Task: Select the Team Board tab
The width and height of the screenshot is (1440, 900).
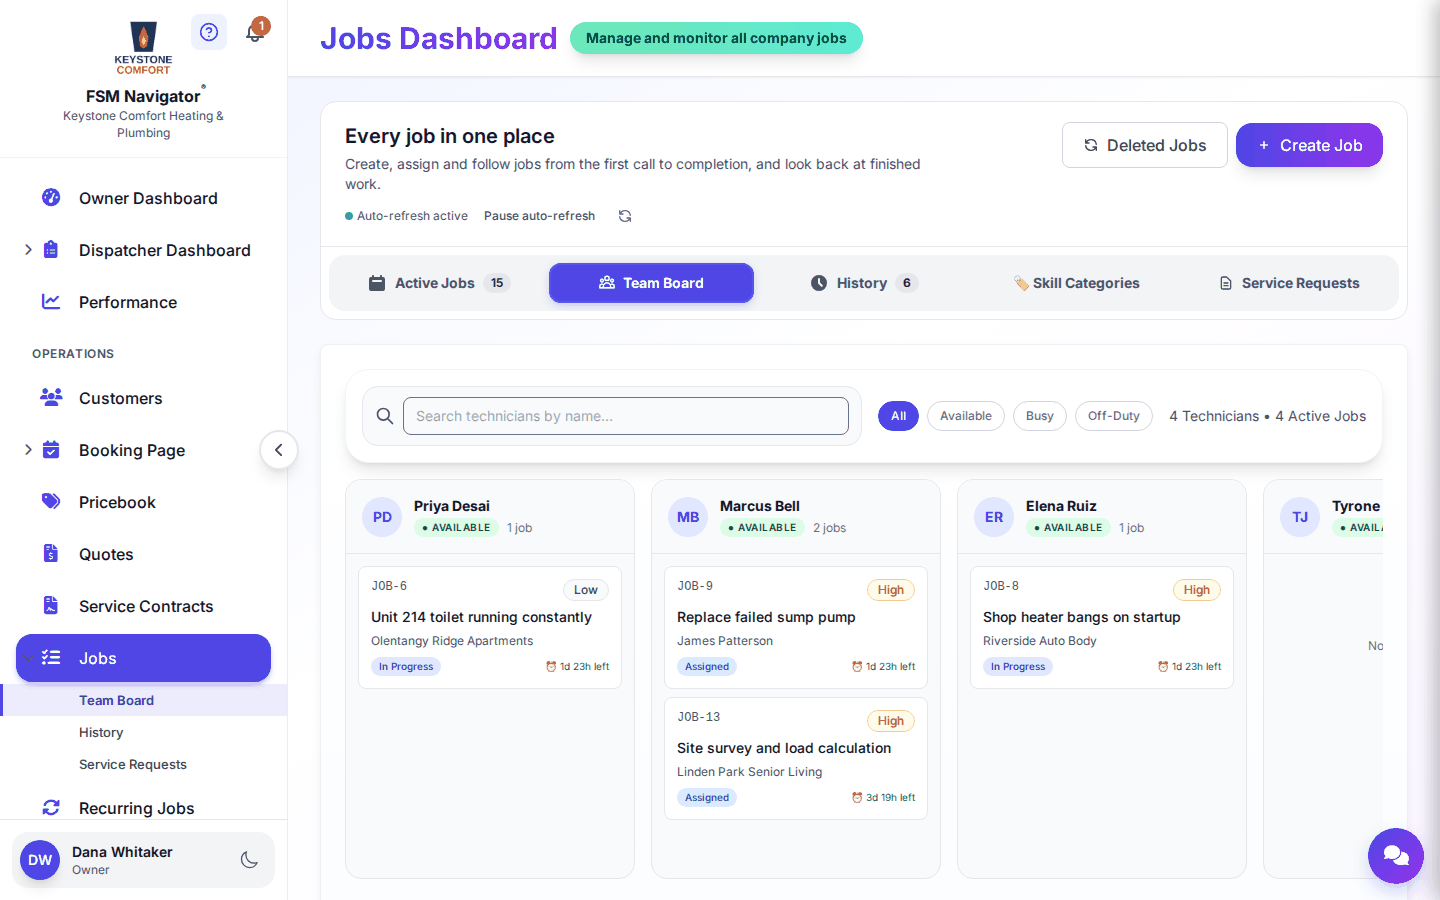Action: coord(651,283)
